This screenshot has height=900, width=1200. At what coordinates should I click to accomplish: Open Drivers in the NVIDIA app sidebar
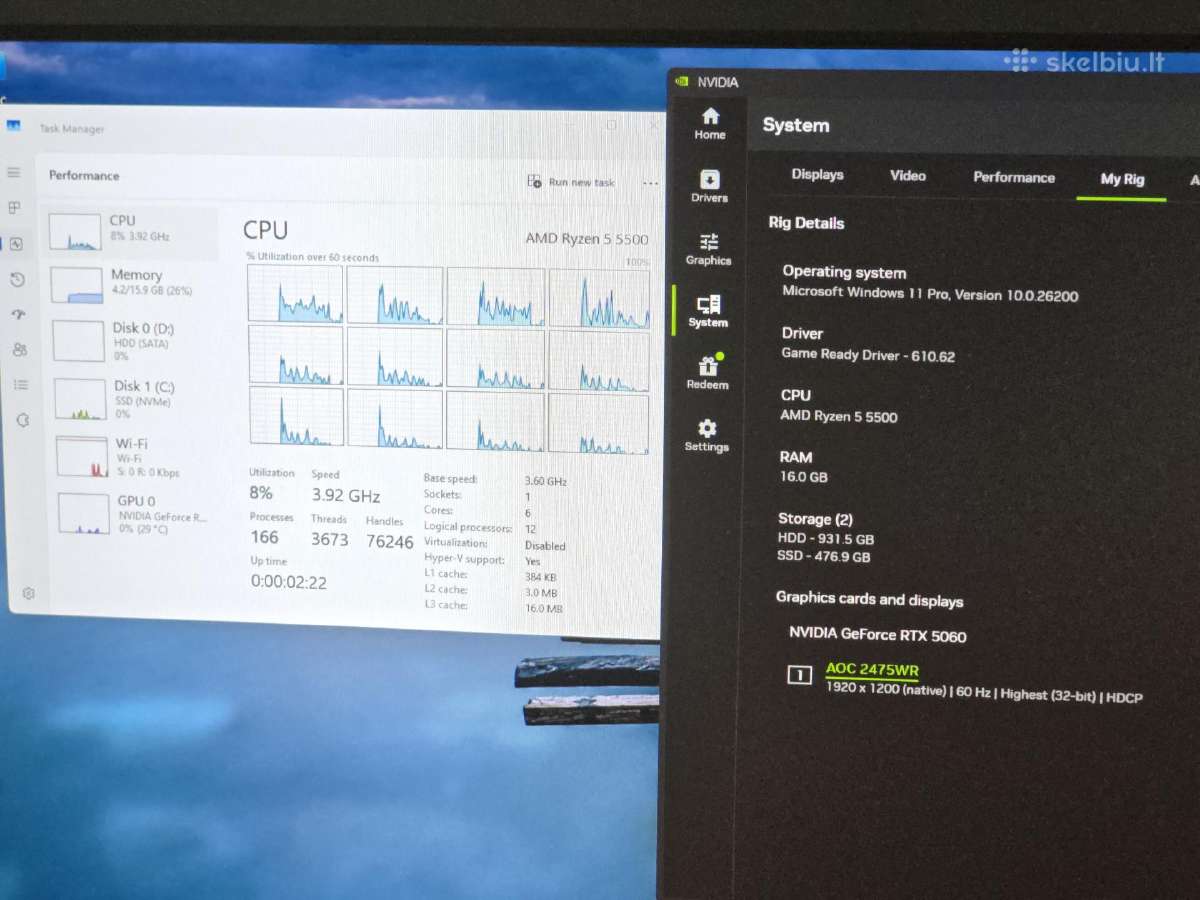[709, 186]
